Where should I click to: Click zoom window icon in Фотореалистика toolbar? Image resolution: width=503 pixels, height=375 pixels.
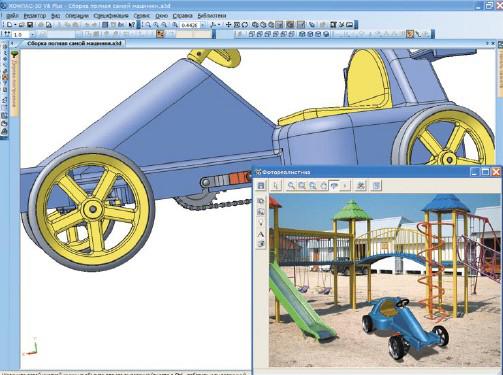(x=302, y=186)
